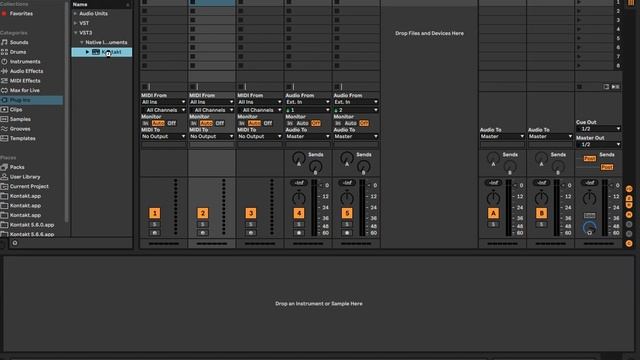Expand the Audio Units folder
This screenshot has height=360, width=640.
pyautogui.click(x=76, y=13)
